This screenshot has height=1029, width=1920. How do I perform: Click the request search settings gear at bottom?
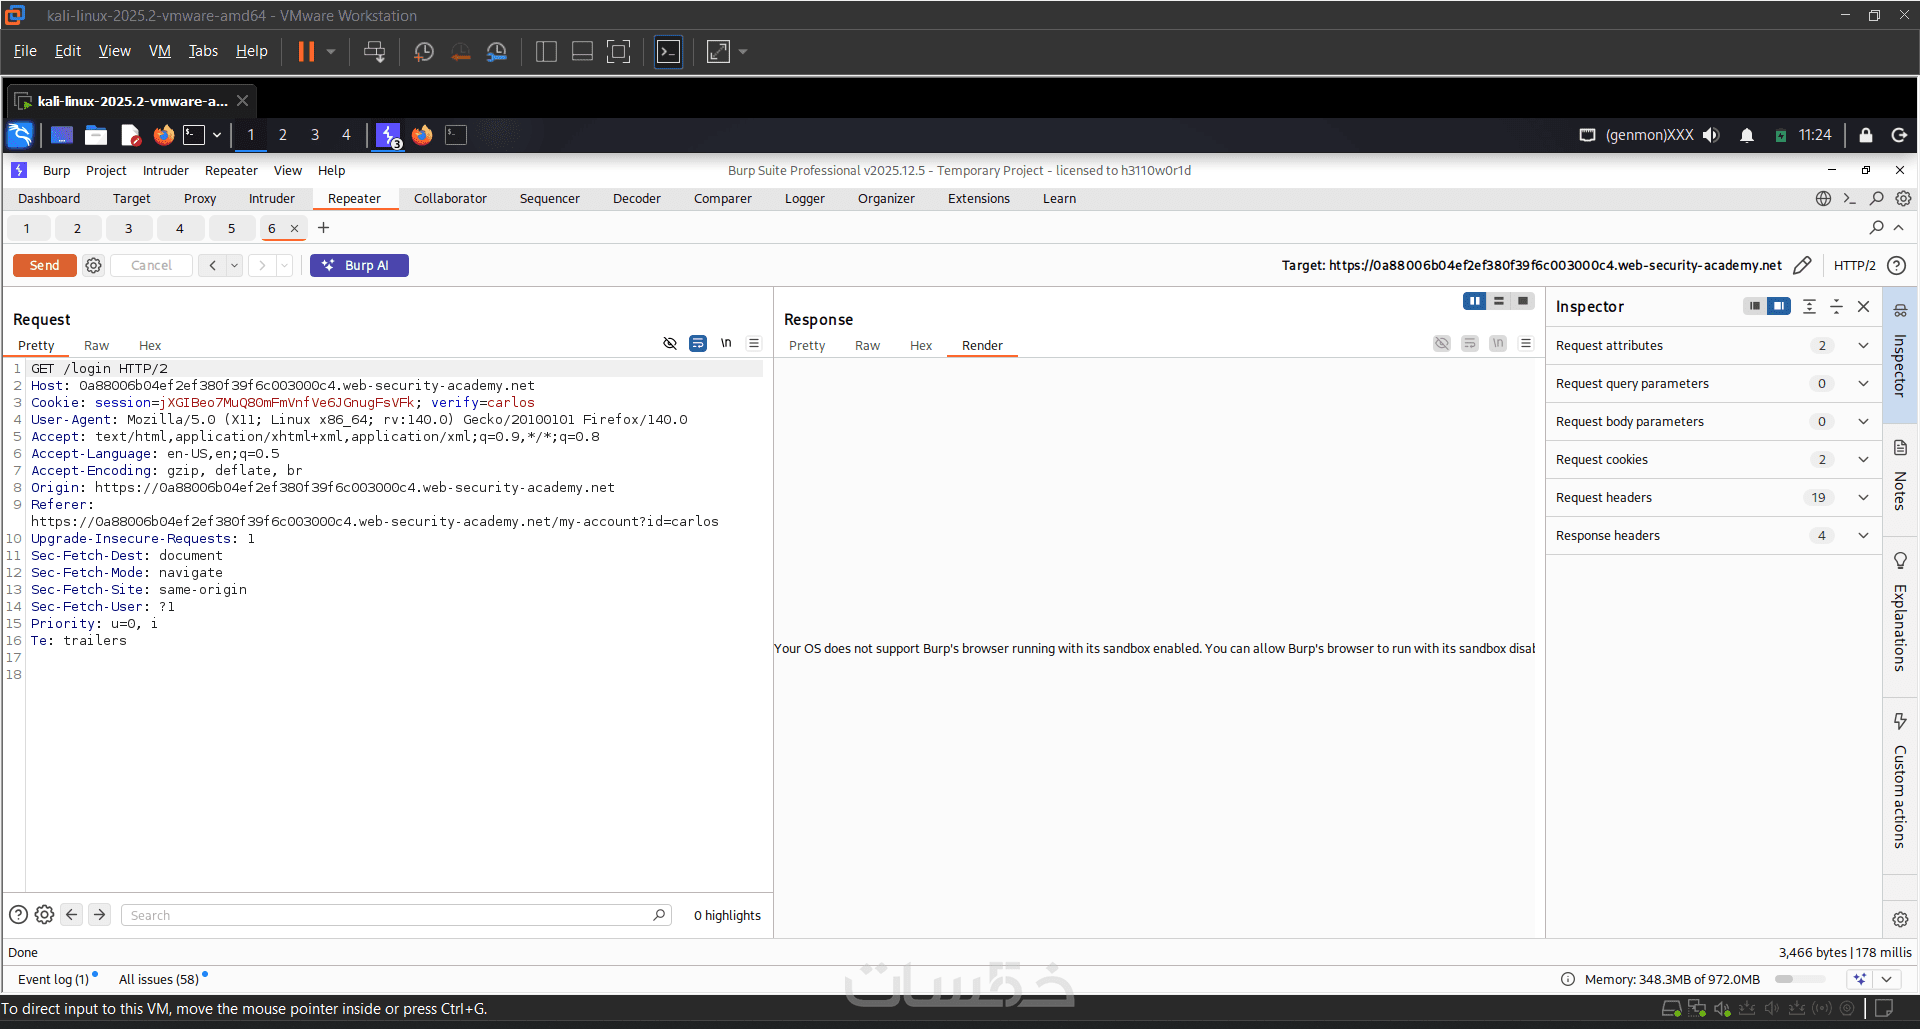[x=45, y=914]
